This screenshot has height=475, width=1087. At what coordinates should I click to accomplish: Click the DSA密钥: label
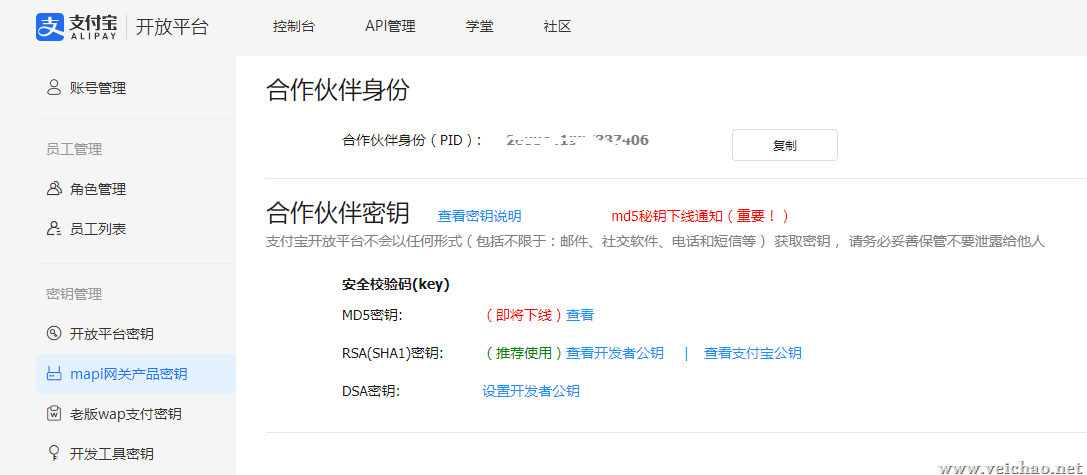(x=371, y=391)
